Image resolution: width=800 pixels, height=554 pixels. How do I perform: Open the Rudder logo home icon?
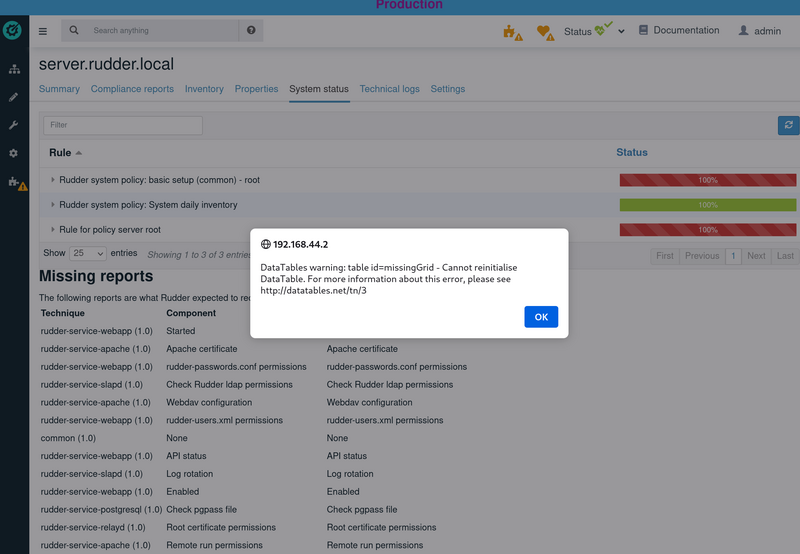point(12,30)
